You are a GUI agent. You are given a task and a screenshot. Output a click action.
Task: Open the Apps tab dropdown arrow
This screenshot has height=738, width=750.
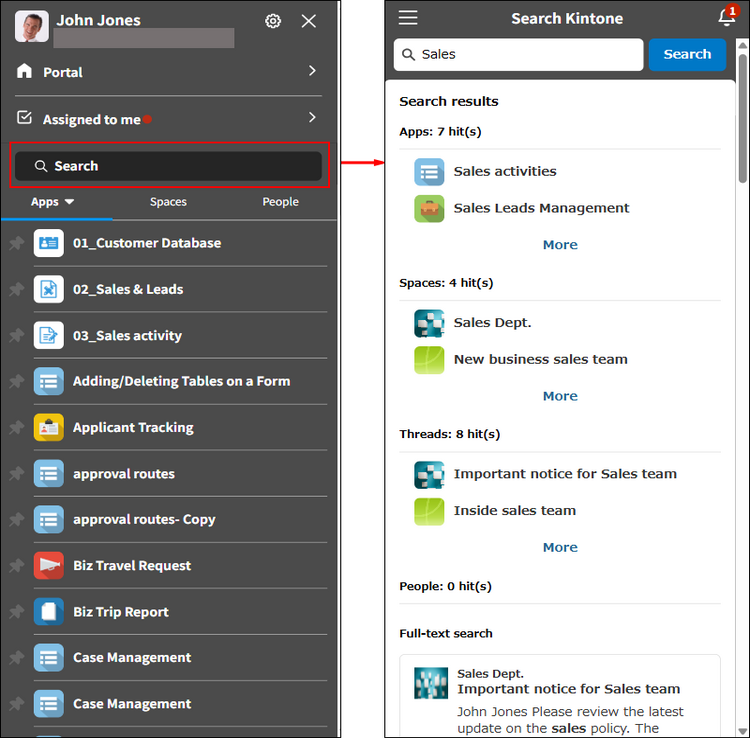[x=69, y=202]
